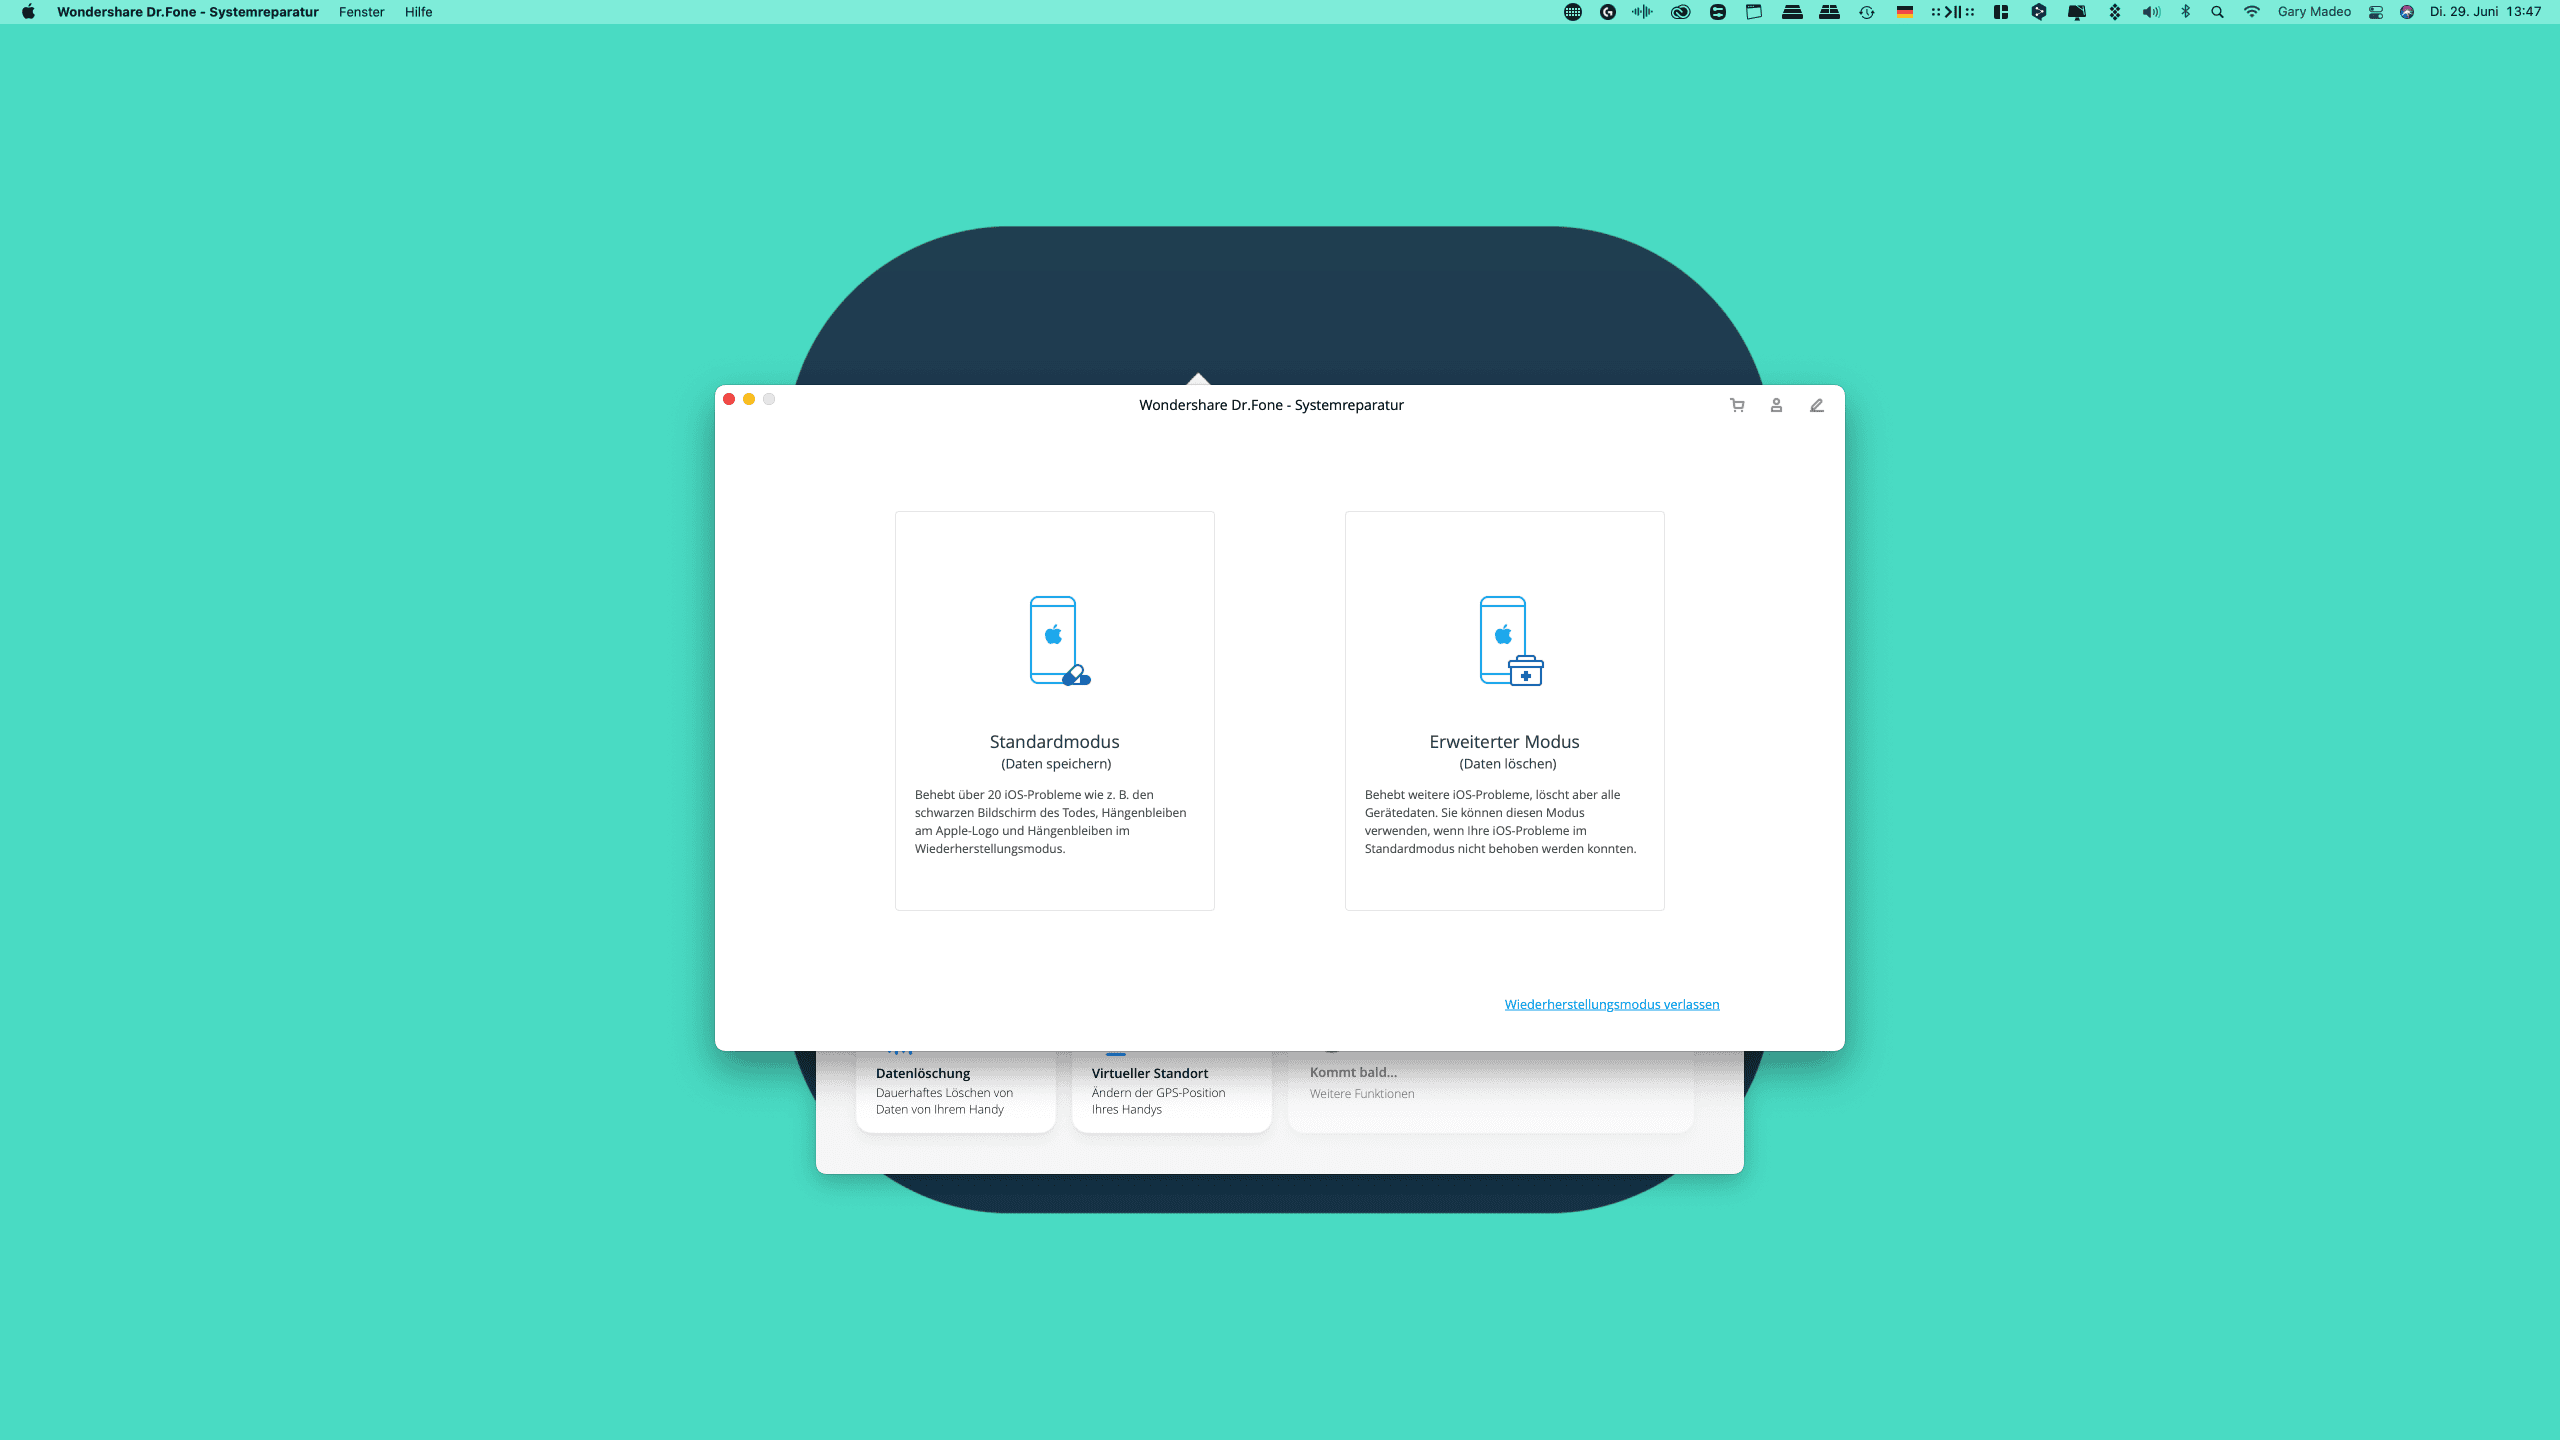
Task: Open the Wondershare Dr.Fone app menu
Action: point(187,12)
